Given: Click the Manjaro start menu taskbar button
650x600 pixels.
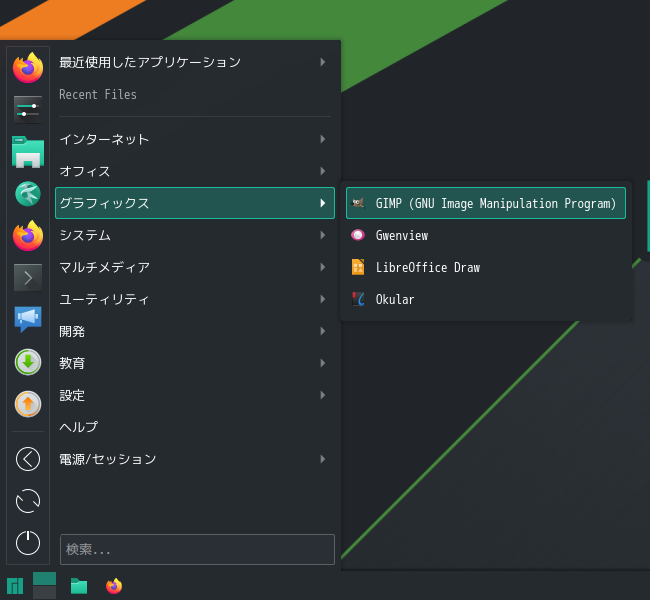Looking at the screenshot, I should (x=15, y=586).
